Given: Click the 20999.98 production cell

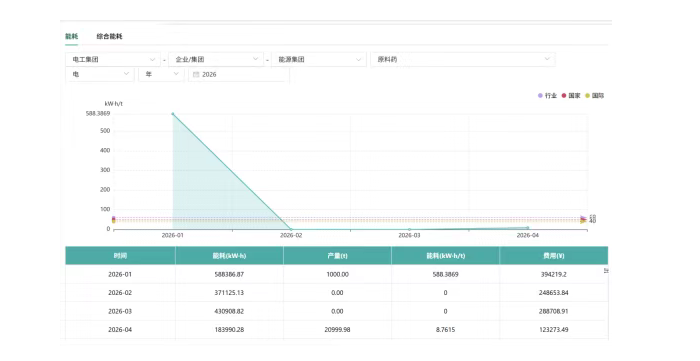Looking at the screenshot, I should click(x=337, y=330).
